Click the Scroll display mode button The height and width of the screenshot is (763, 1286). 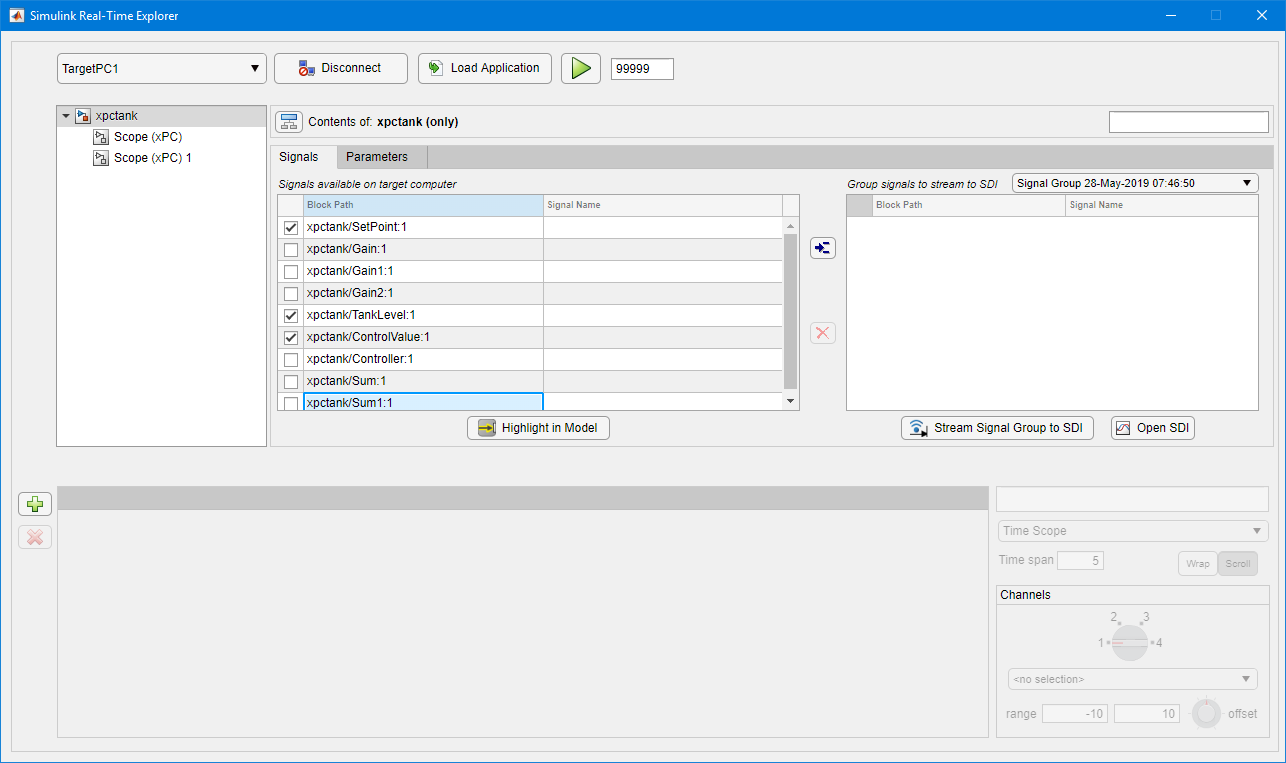pyautogui.click(x=1238, y=563)
